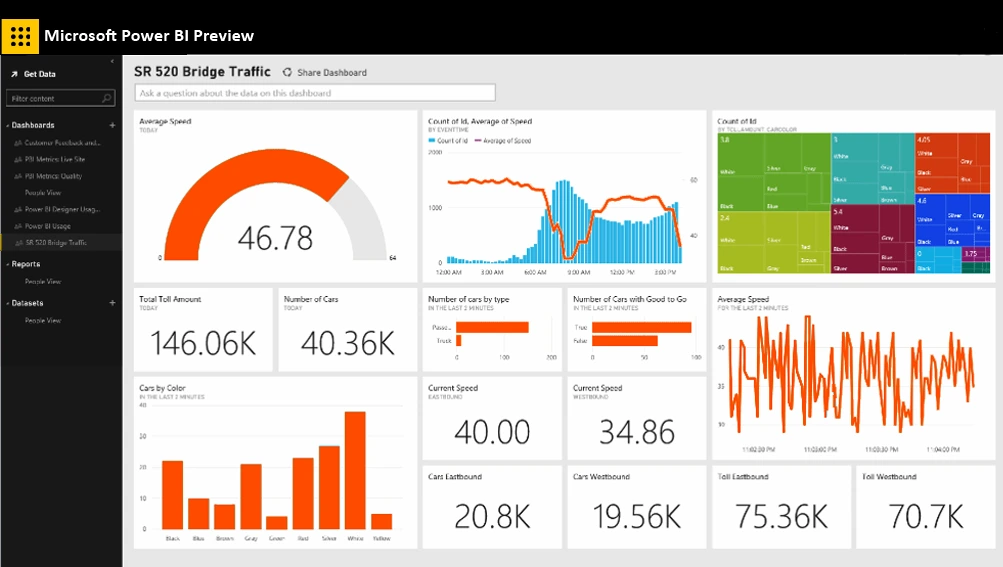The width and height of the screenshot is (1003, 567).
Task: Click the SR 520 Bridge Traffic dashboard title
Action: (202, 72)
